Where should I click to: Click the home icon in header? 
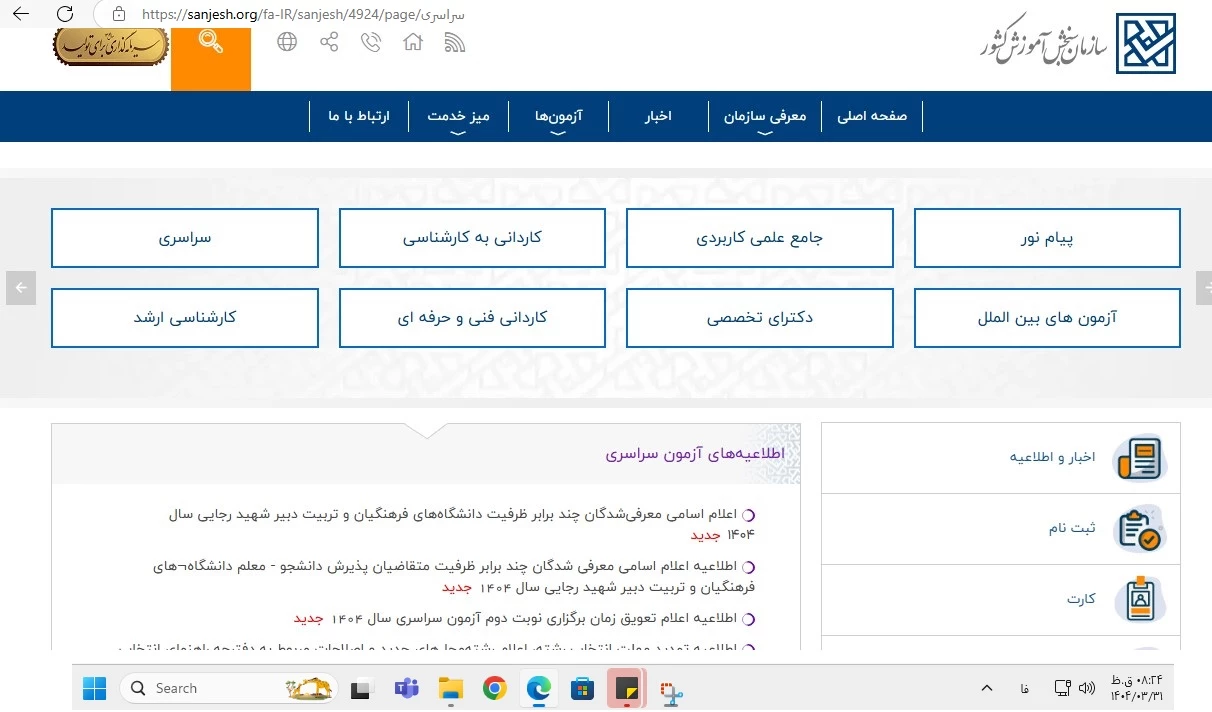(x=413, y=42)
